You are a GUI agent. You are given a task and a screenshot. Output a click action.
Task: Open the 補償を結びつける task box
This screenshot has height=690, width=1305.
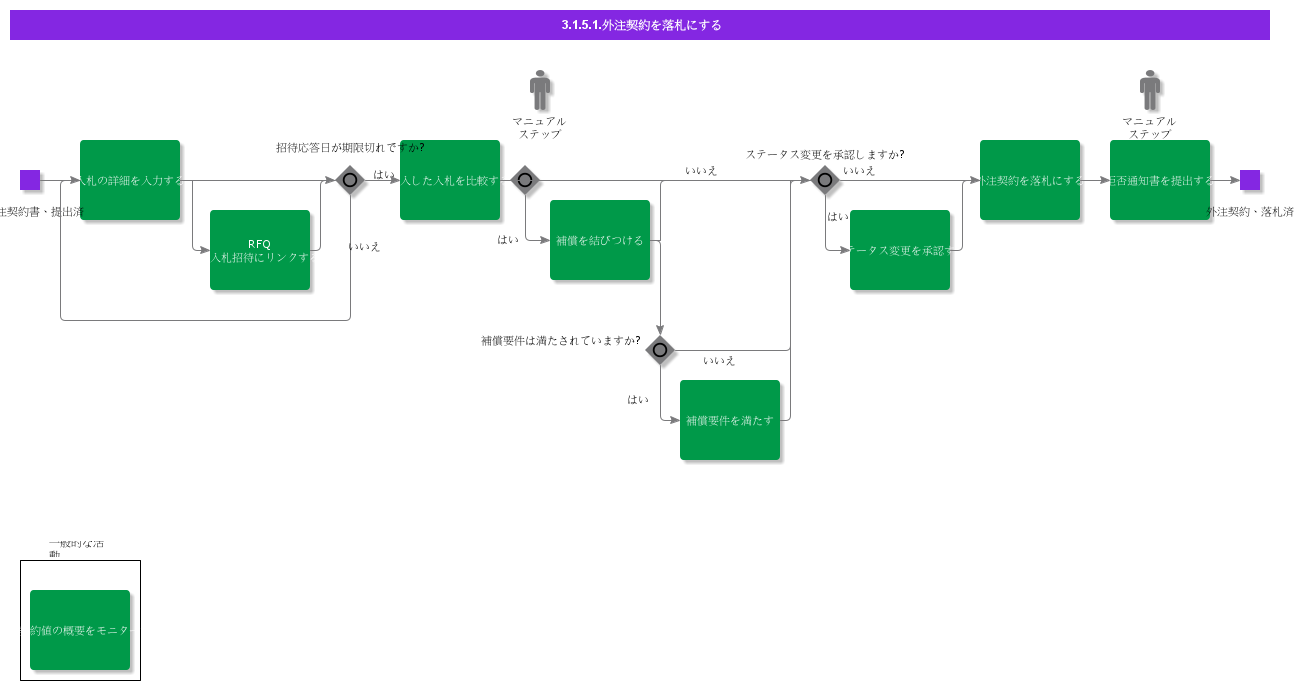coord(600,240)
